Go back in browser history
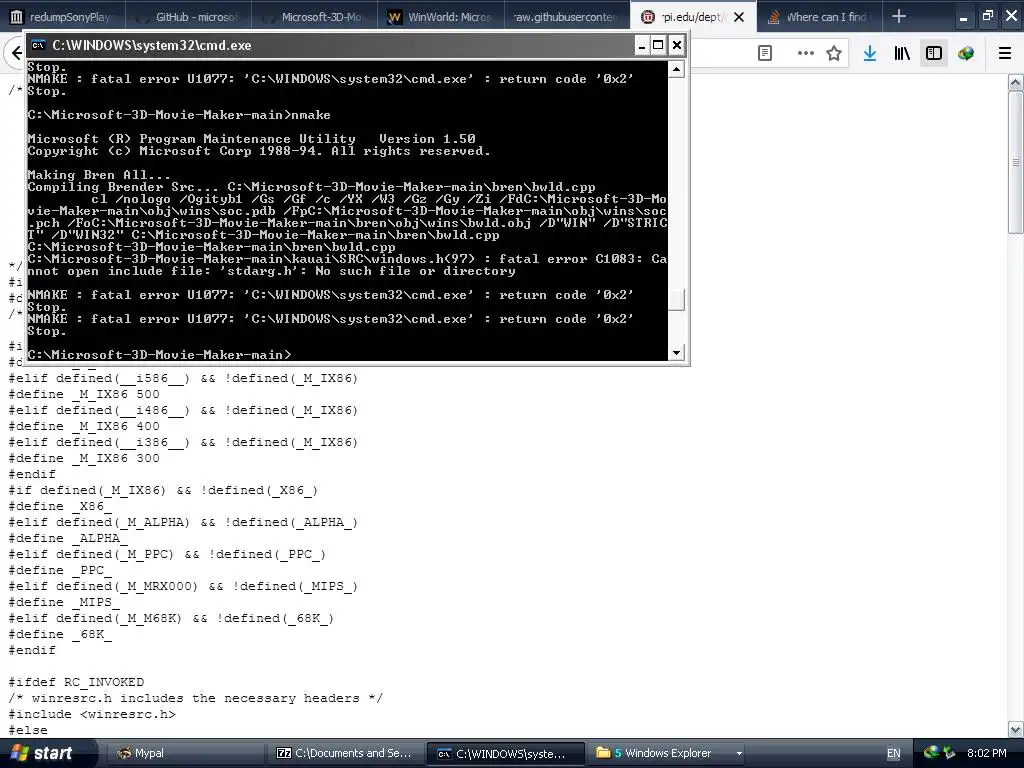The height and width of the screenshot is (768, 1024). (x=16, y=53)
